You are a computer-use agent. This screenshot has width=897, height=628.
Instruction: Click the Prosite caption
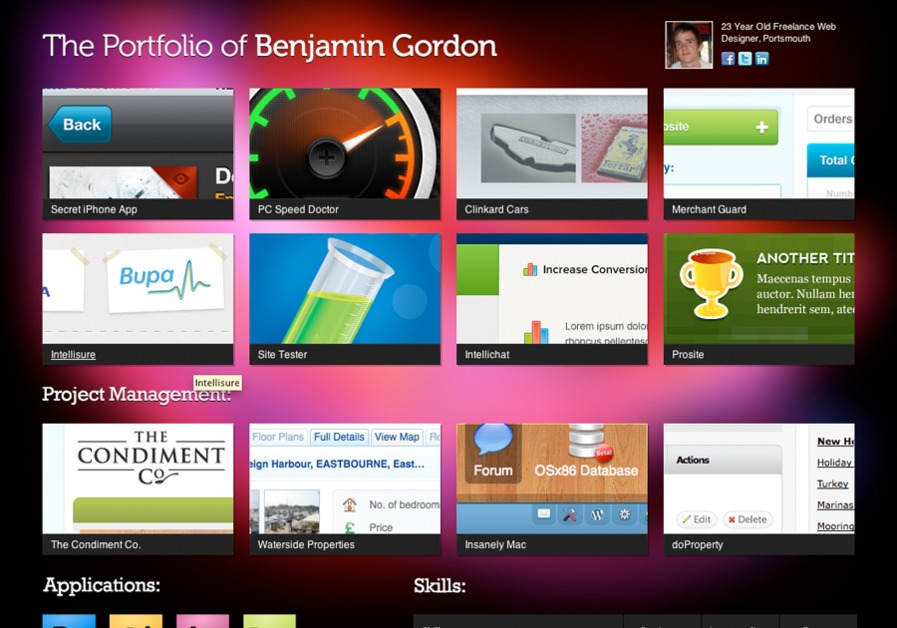pyautogui.click(x=688, y=355)
